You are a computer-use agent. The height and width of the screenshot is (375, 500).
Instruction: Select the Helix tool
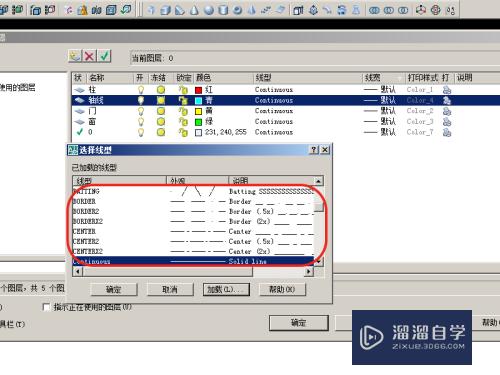click(266, 10)
